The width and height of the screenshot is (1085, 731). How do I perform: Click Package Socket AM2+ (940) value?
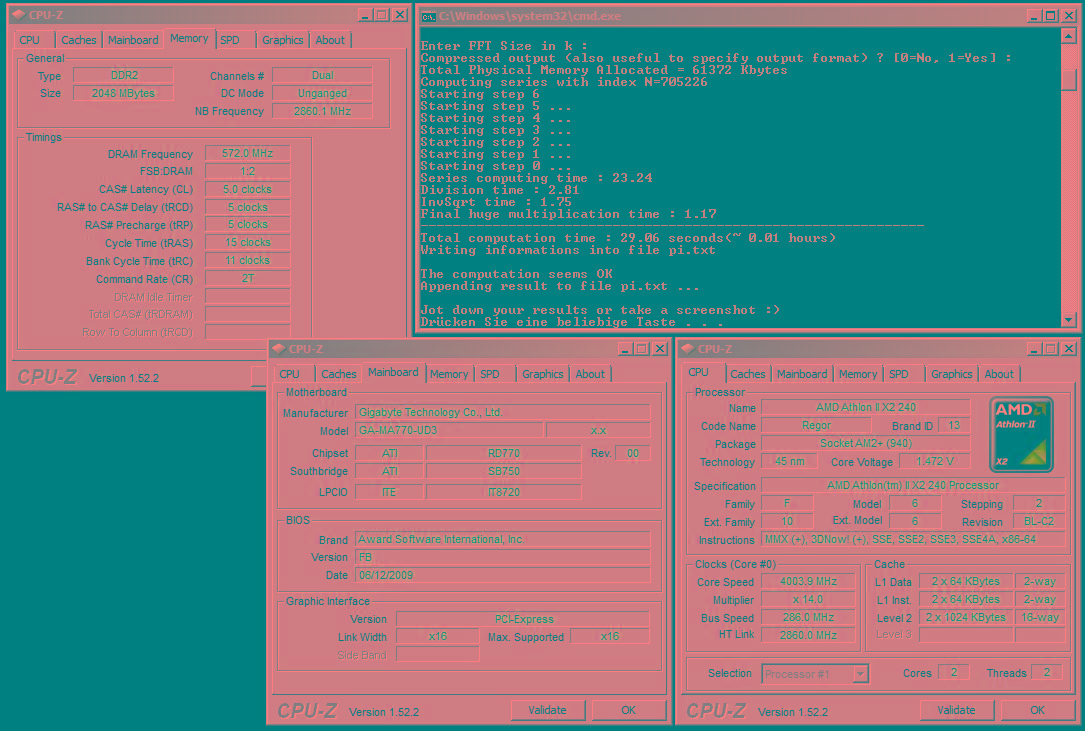pyautogui.click(x=865, y=444)
